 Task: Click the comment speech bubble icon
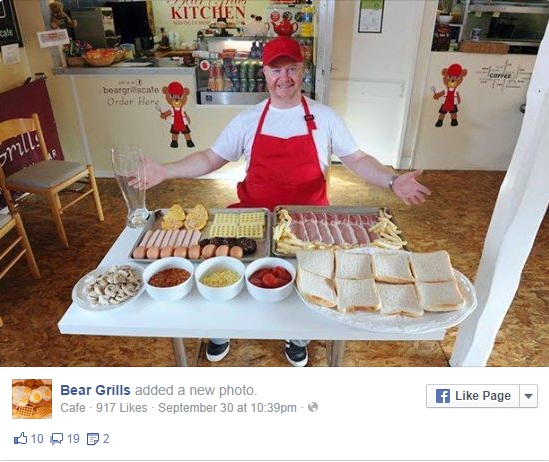click(56, 439)
